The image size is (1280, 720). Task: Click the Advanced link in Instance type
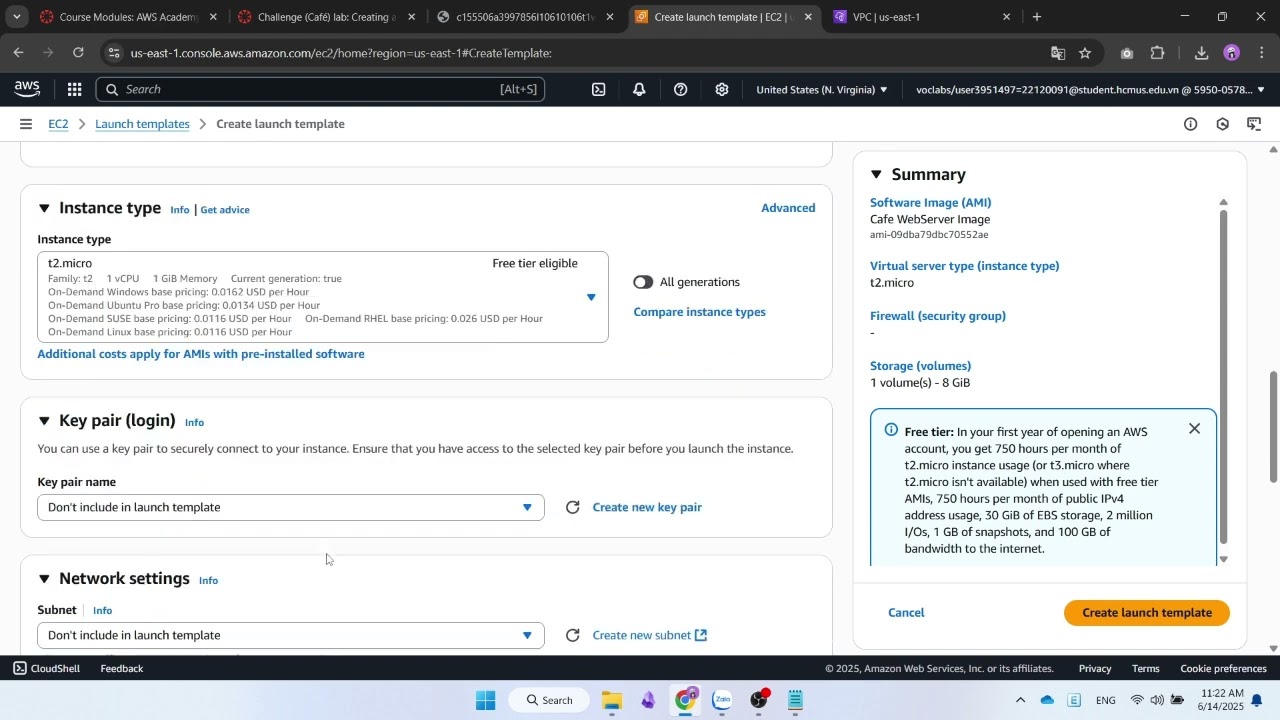click(788, 208)
